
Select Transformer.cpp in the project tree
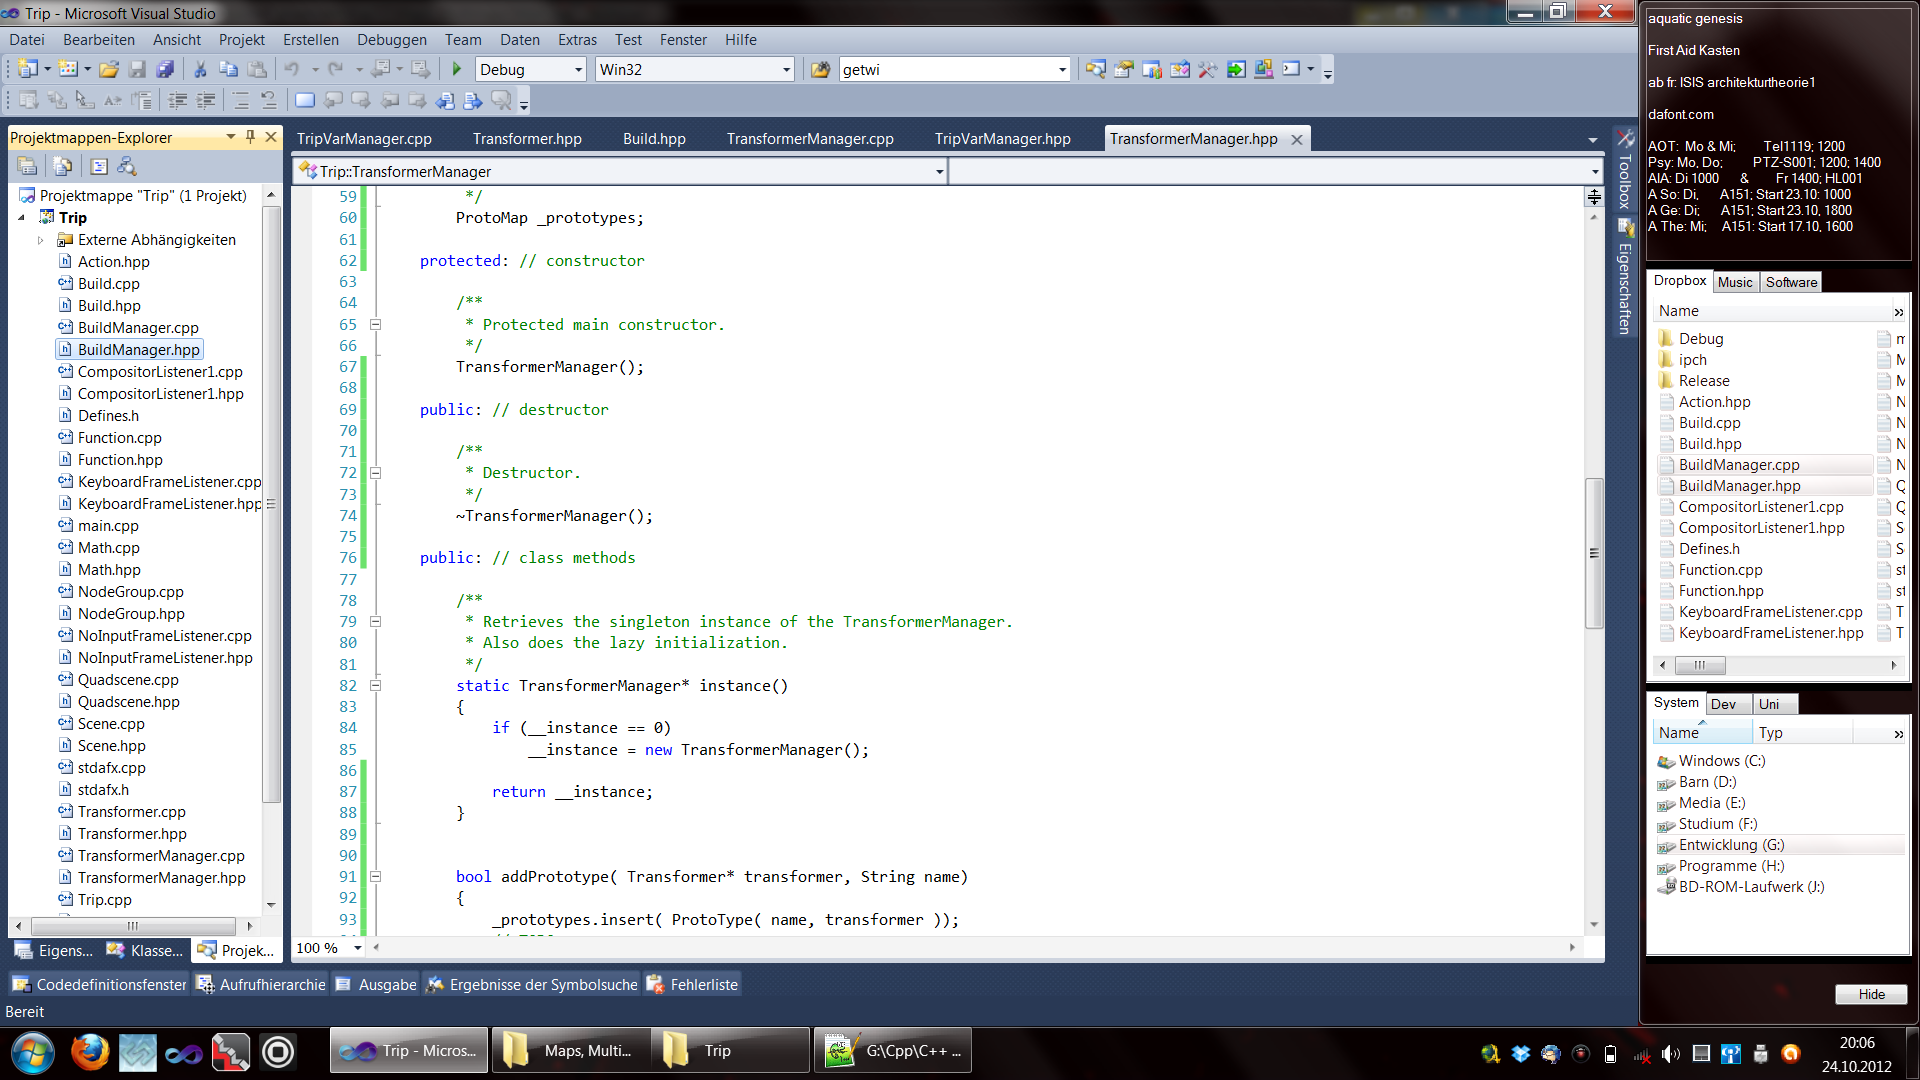(x=131, y=812)
